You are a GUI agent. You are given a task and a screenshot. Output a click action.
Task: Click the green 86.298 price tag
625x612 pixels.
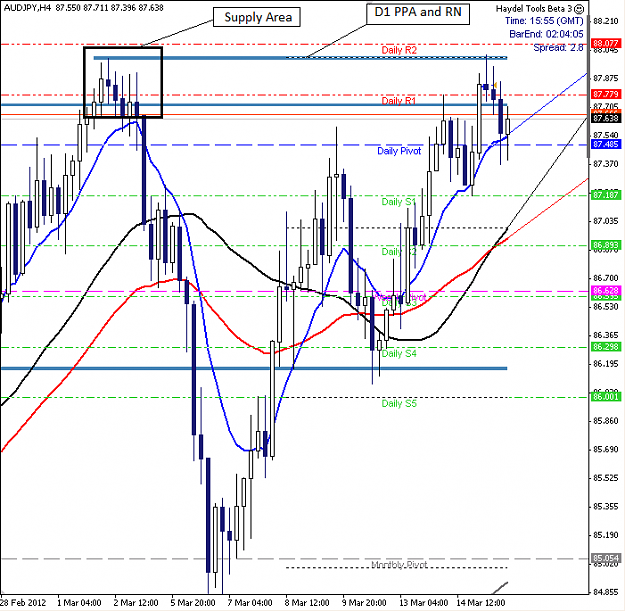pos(606,347)
